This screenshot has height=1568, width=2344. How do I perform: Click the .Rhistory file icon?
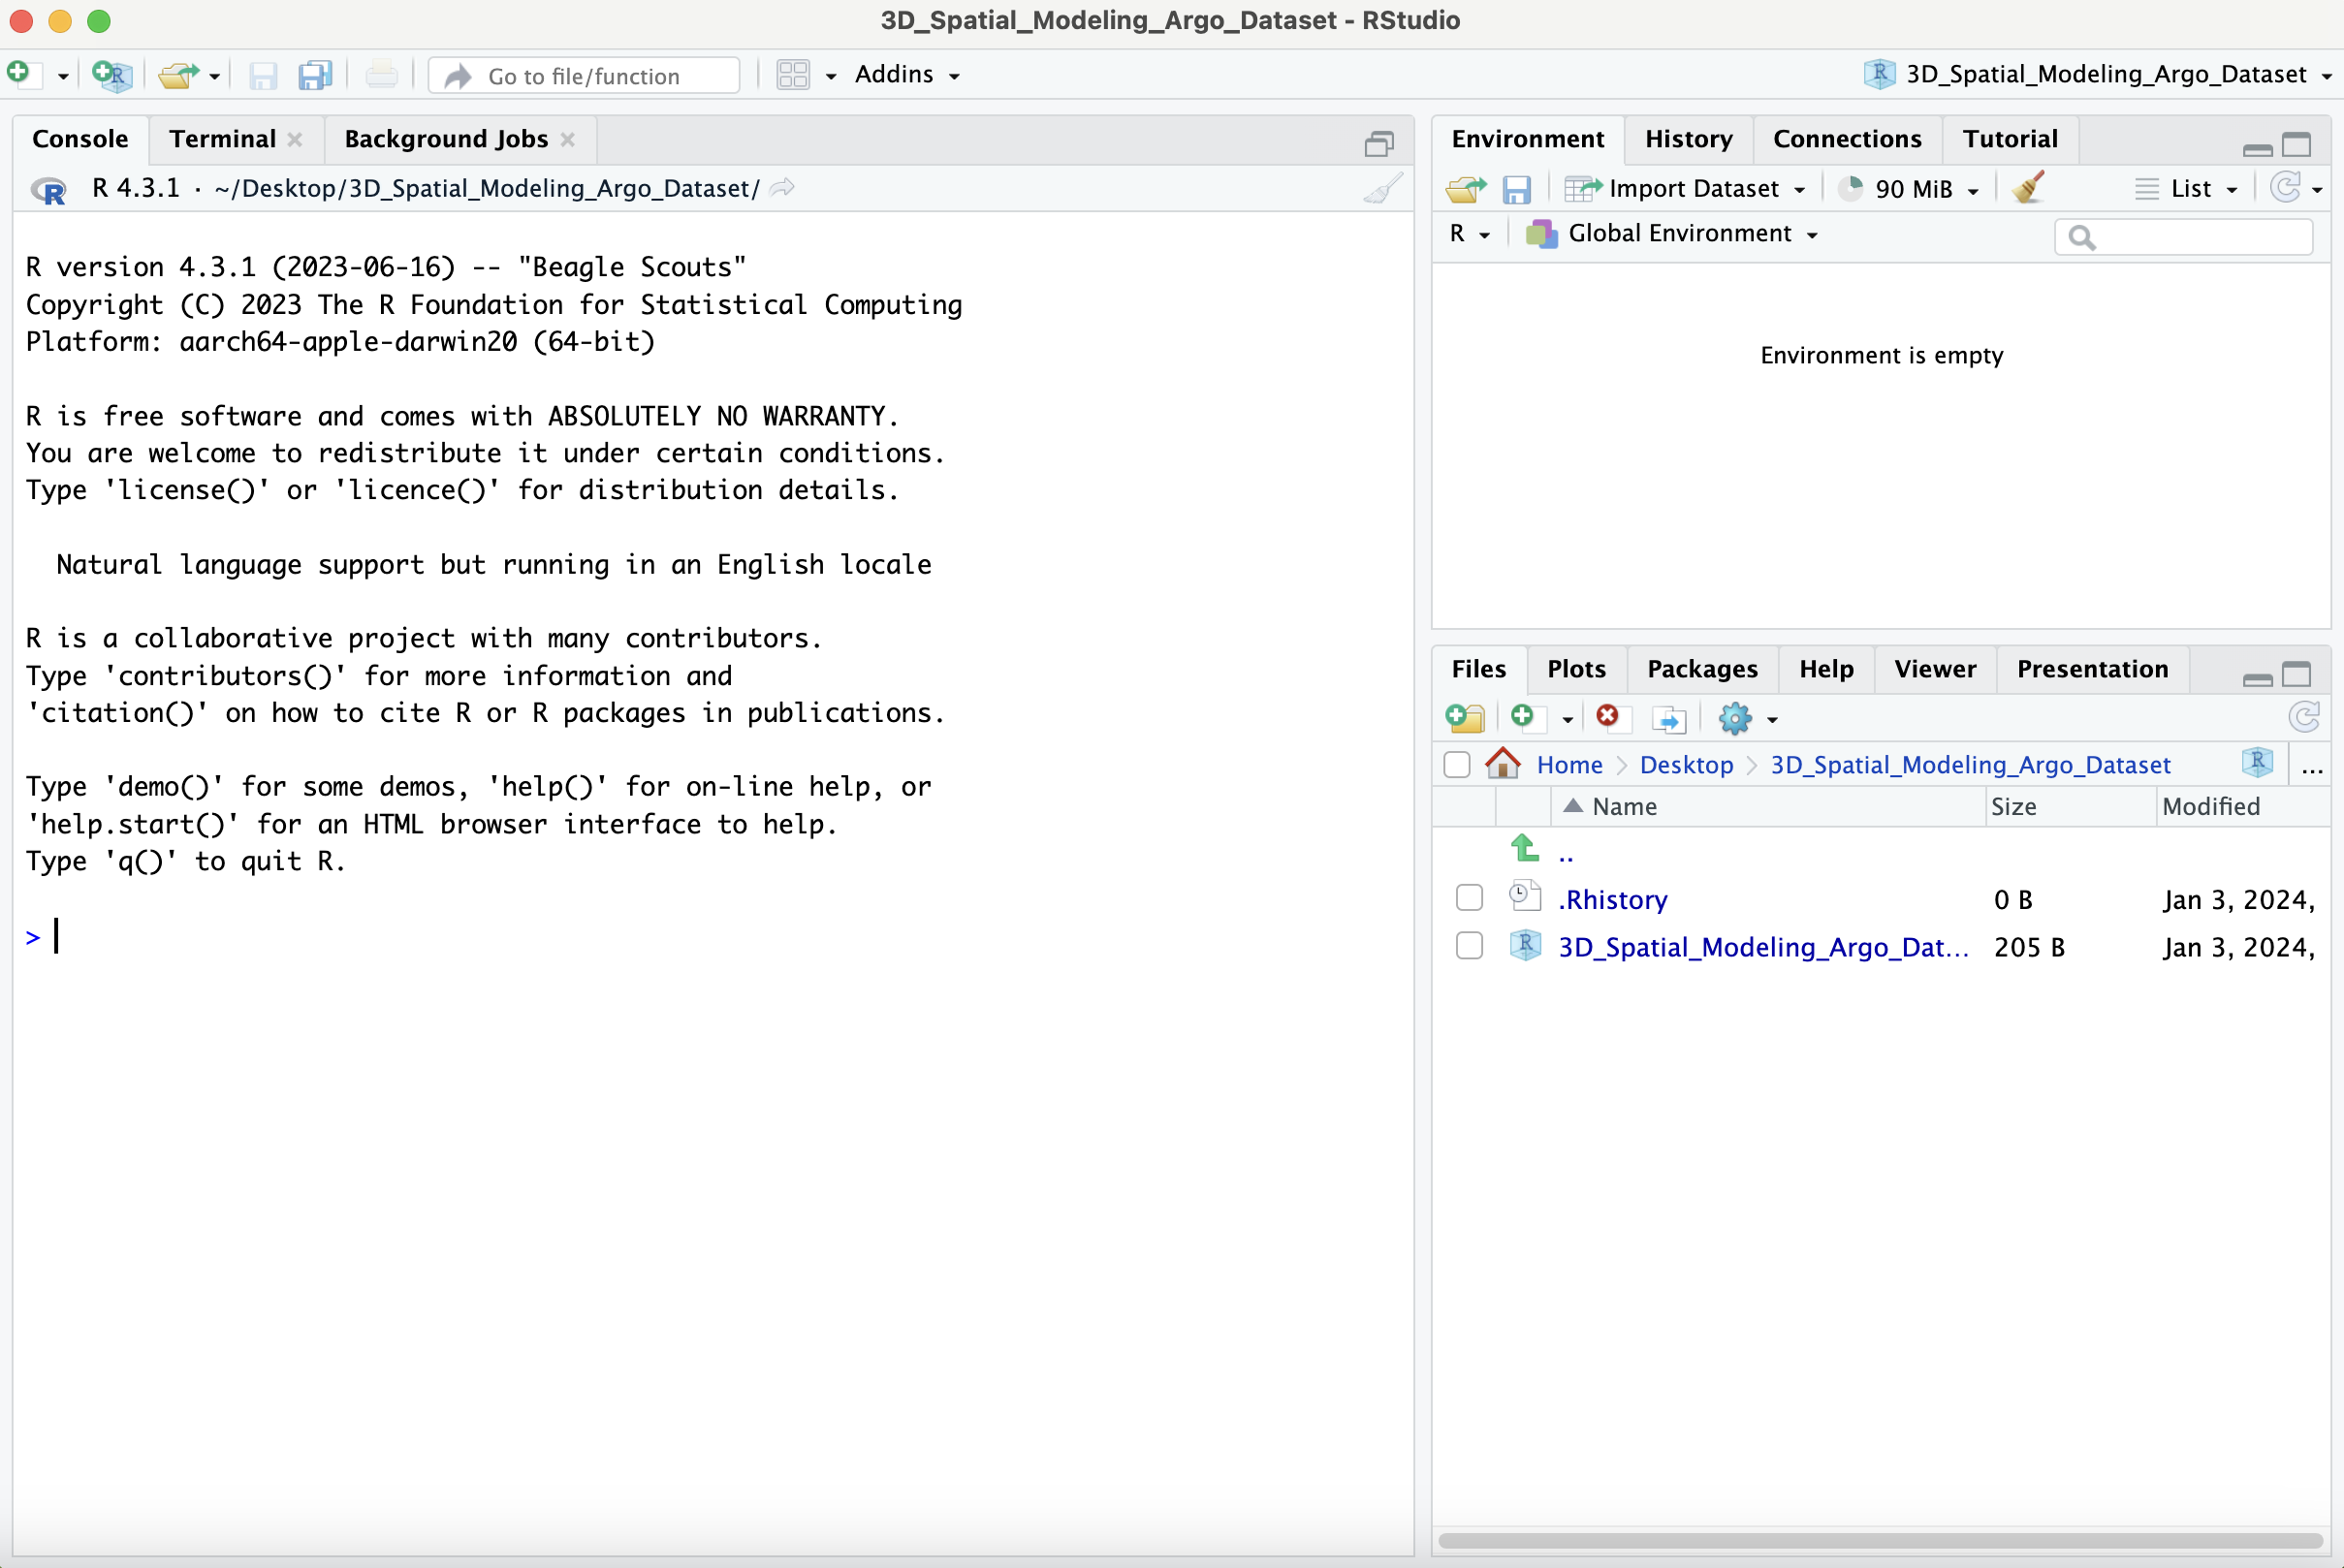[1524, 896]
